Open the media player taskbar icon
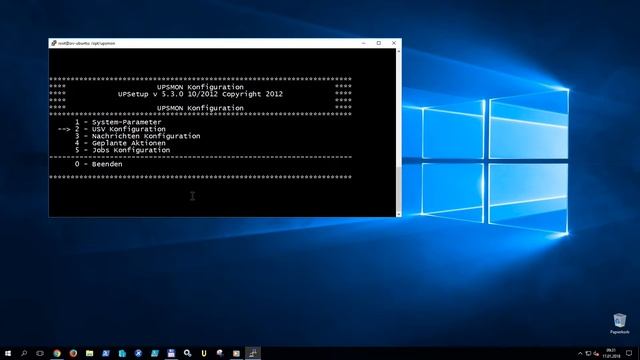 236,353
